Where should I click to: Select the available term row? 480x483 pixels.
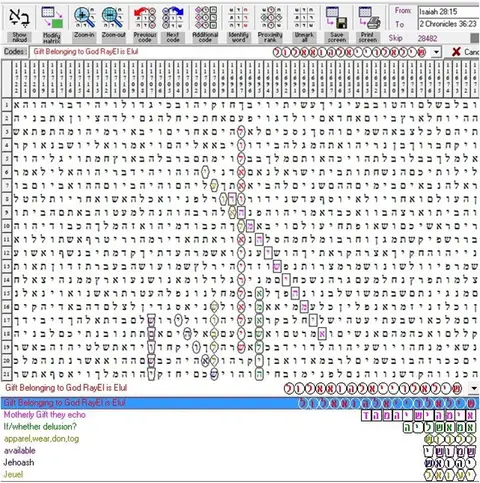240,451
